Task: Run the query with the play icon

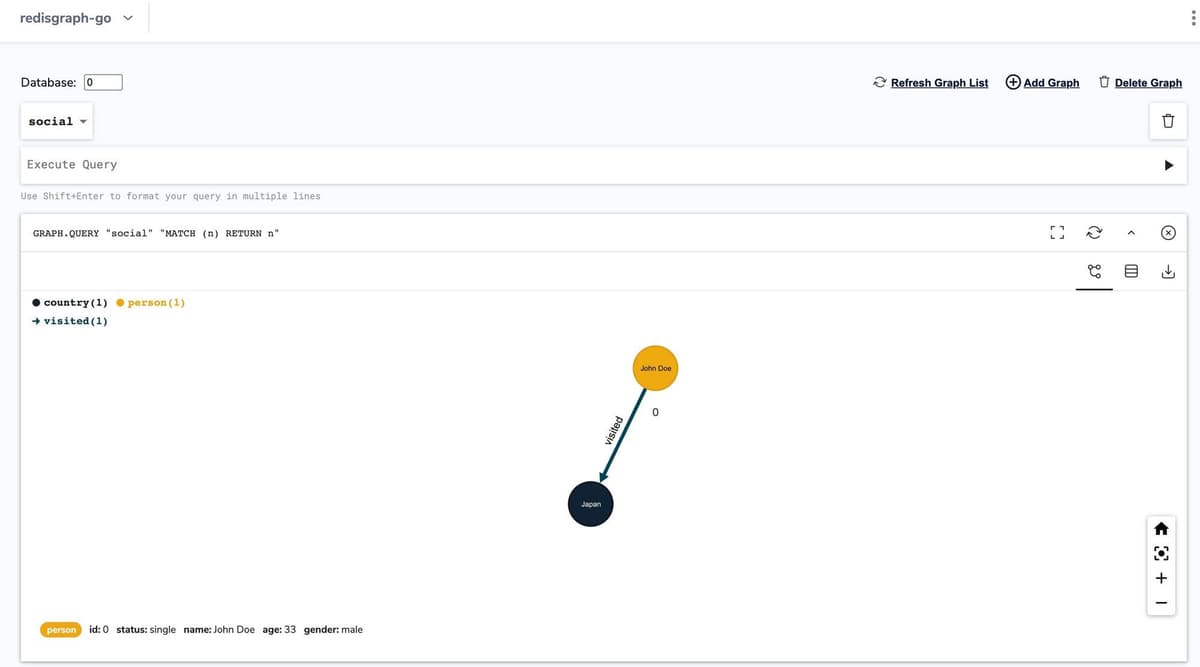Action: pos(1168,166)
